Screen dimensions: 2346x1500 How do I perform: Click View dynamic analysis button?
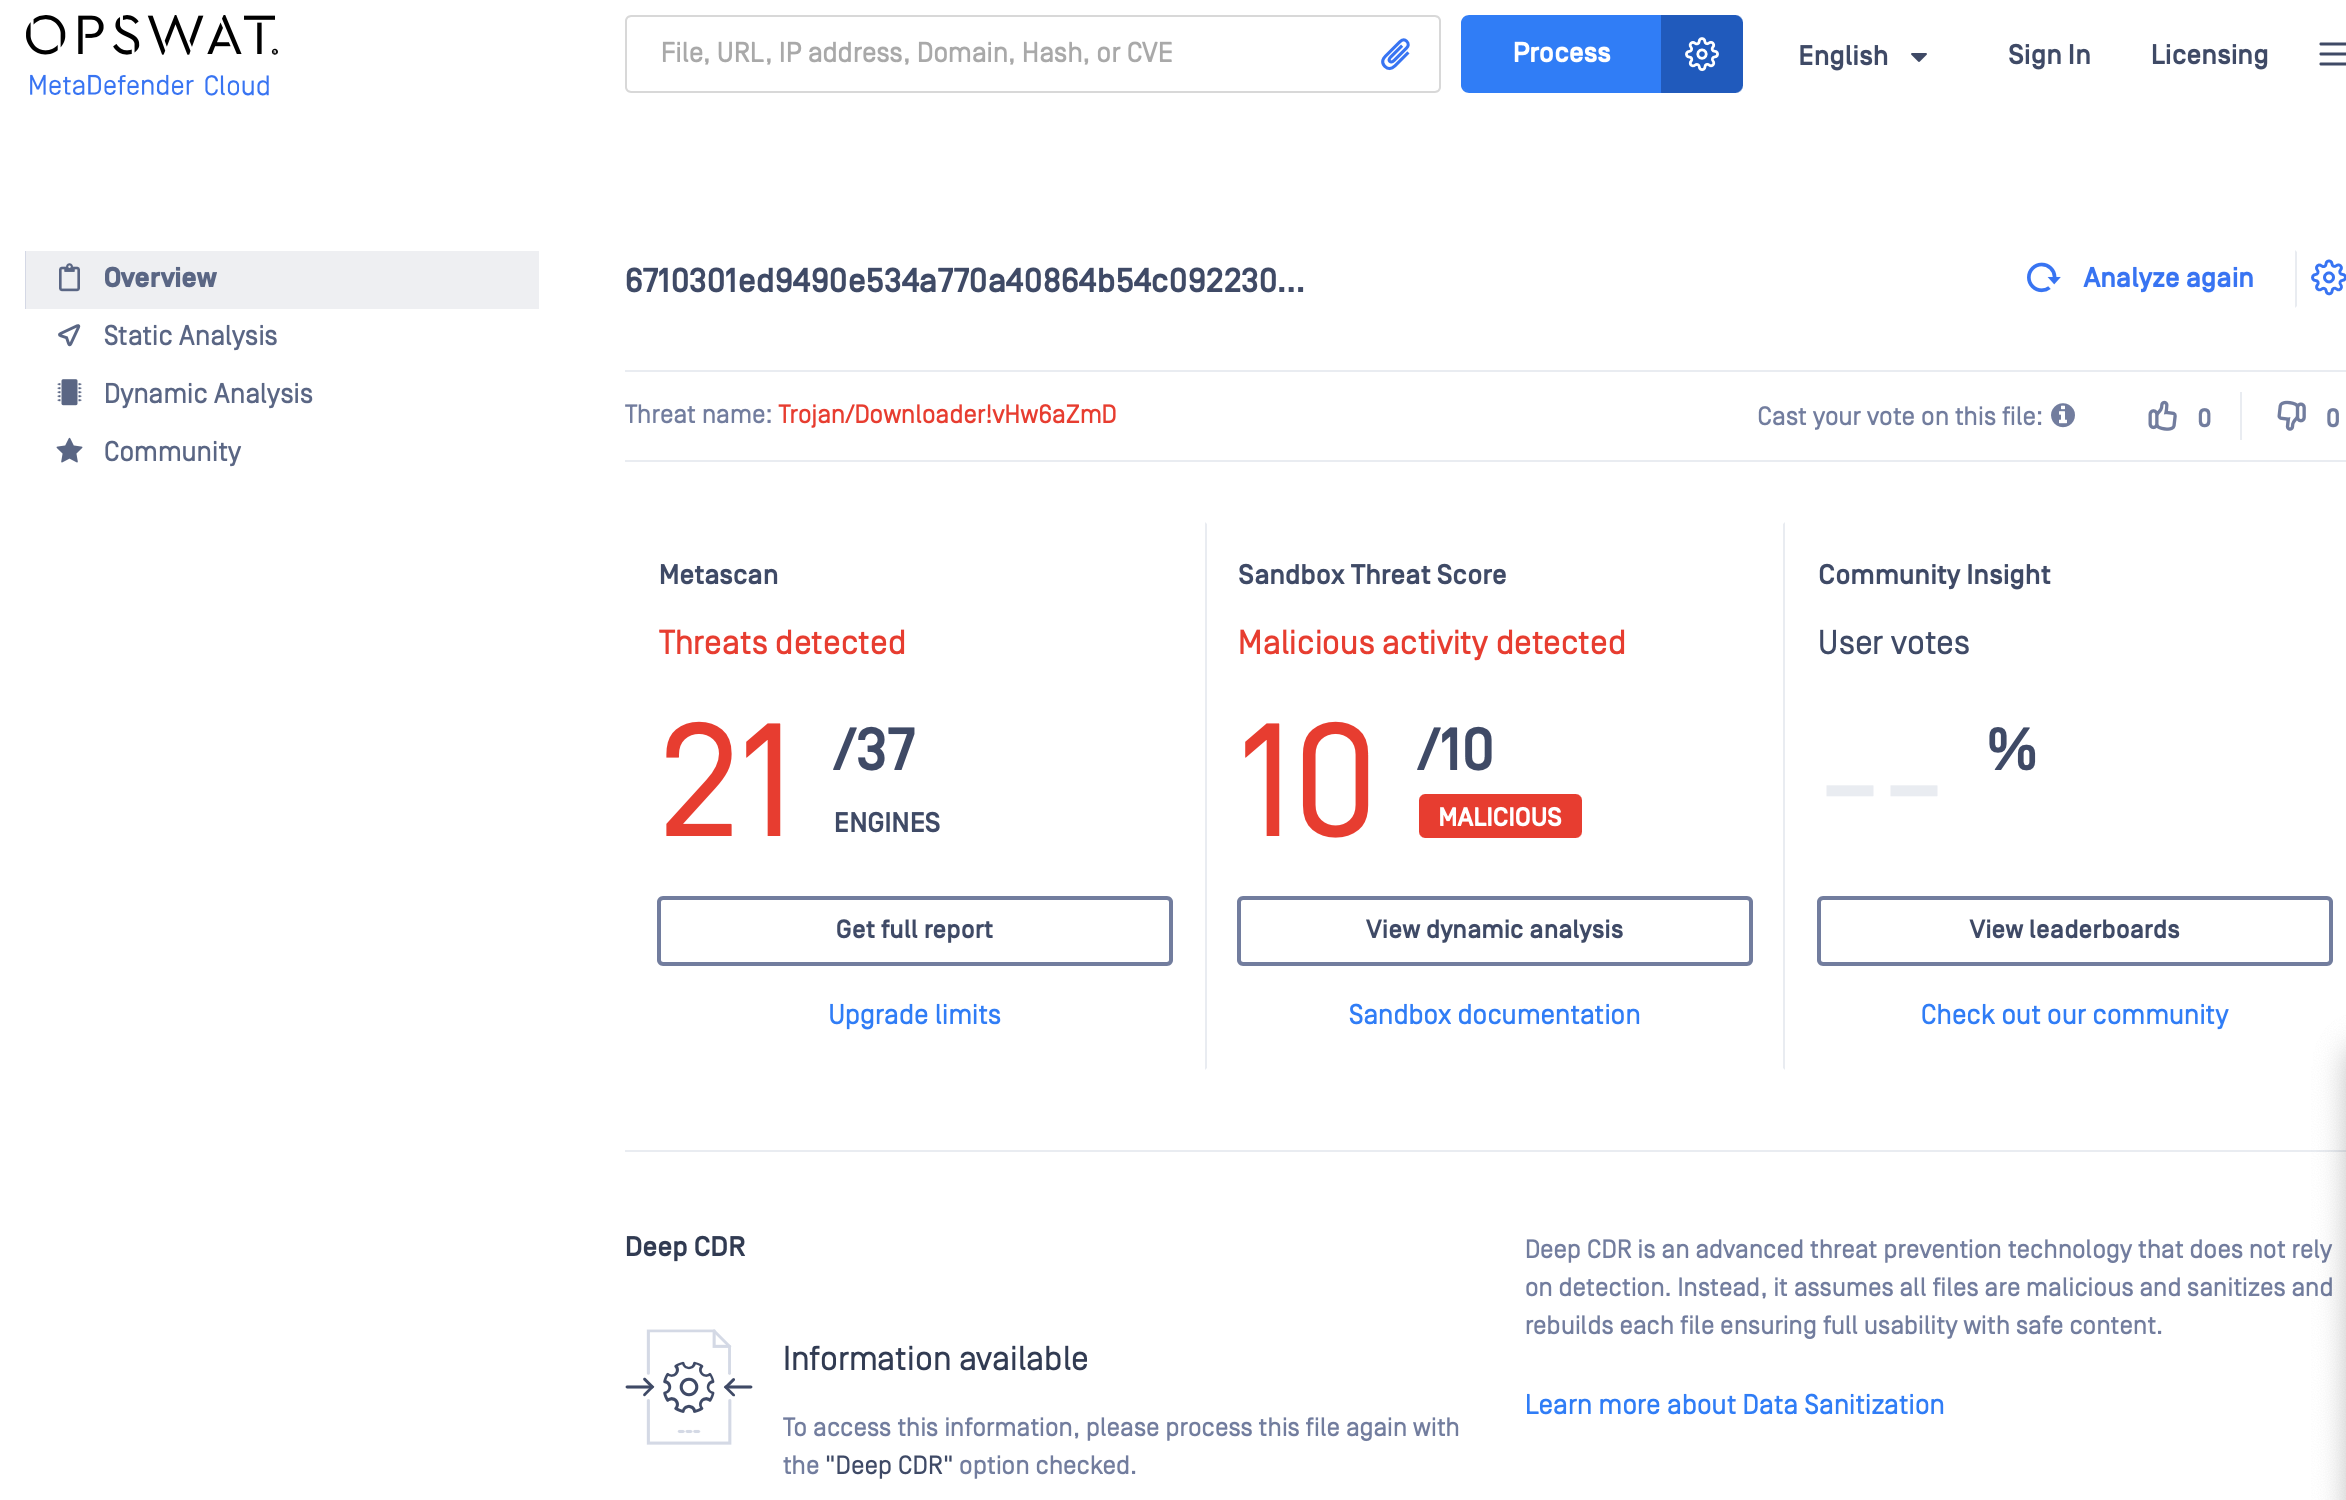pyautogui.click(x=1494, y=930)
